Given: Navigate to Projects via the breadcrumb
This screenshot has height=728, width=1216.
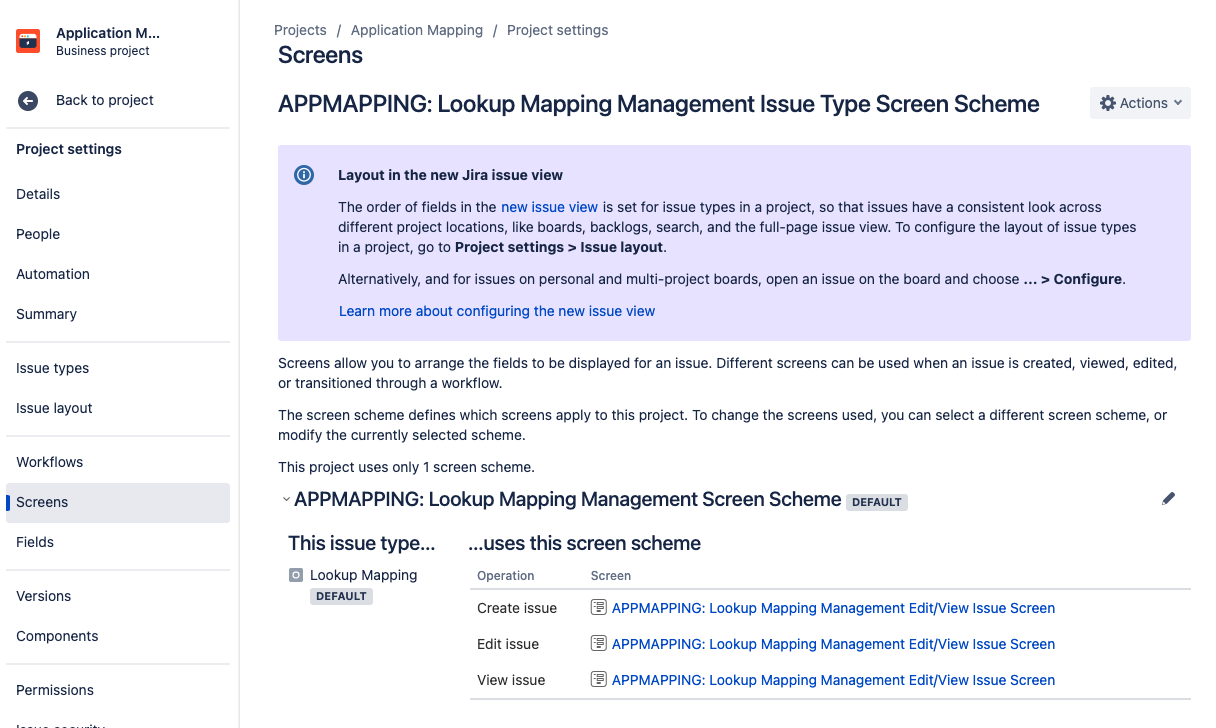Looking at the screenshot, I should (x=300, y=30).
